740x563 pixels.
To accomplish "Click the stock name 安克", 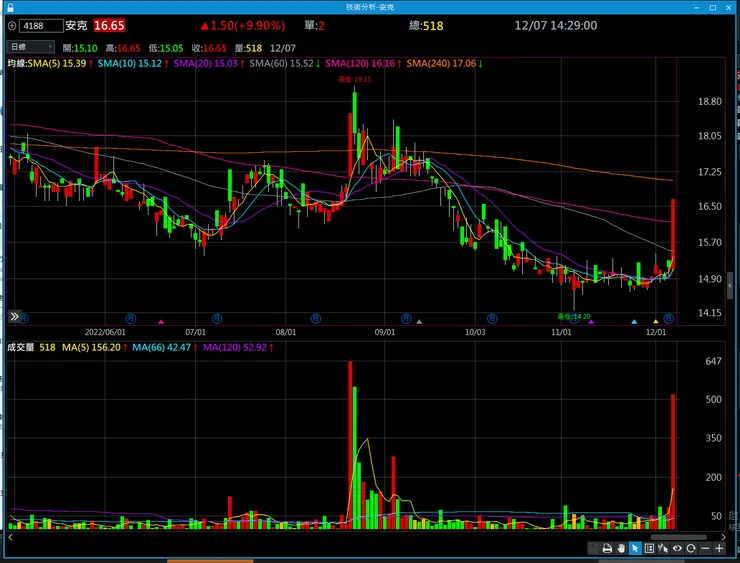I will point(76,25).
